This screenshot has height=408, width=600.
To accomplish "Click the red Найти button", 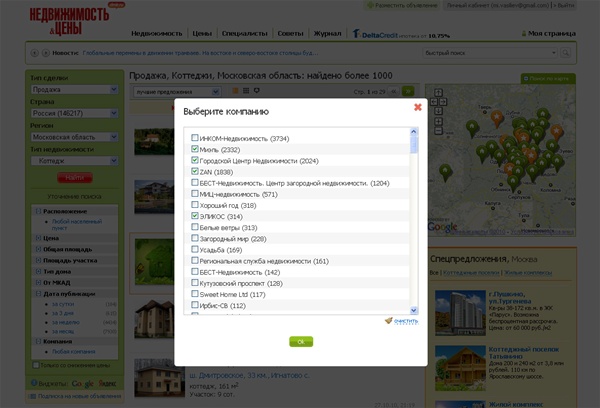I will [75, 178].
